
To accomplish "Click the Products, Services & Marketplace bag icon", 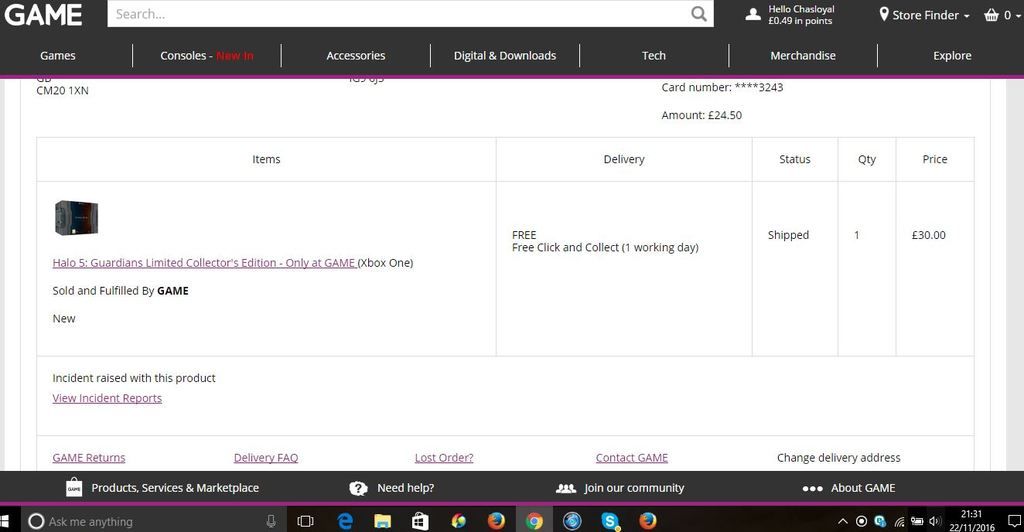I will (74, 488).
